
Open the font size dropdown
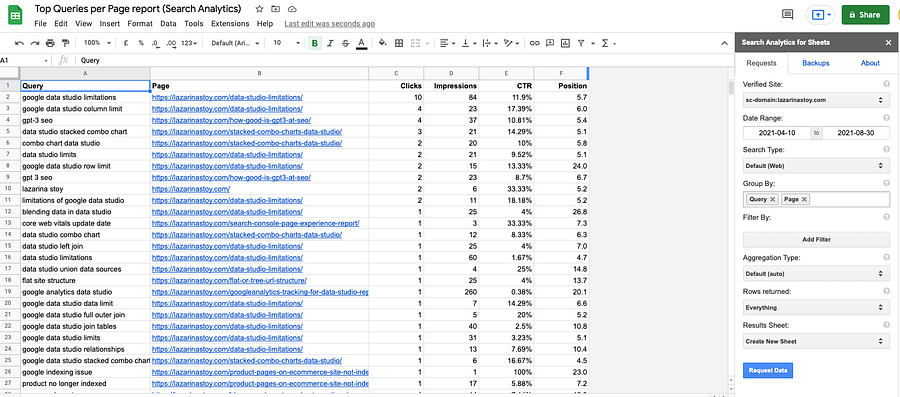point(286,43)
